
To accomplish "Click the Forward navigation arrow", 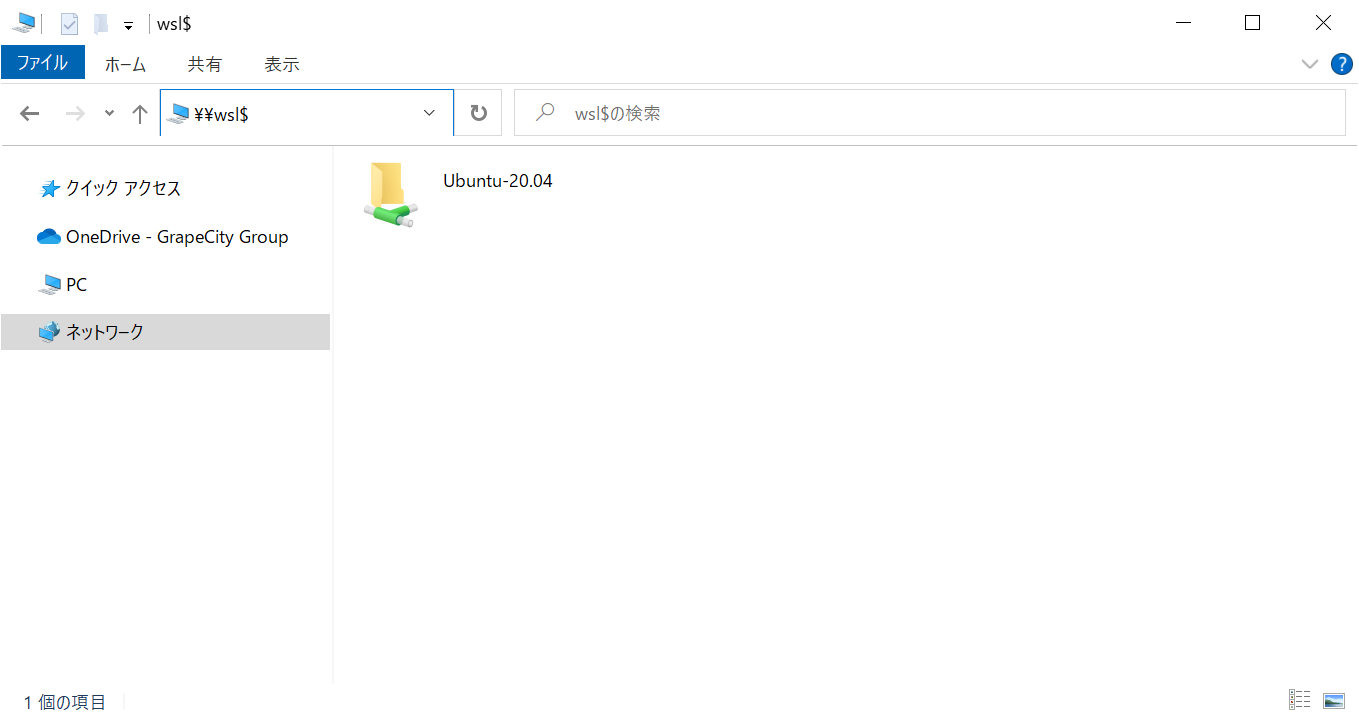I will pyautogui.click(x=75, y=114).
